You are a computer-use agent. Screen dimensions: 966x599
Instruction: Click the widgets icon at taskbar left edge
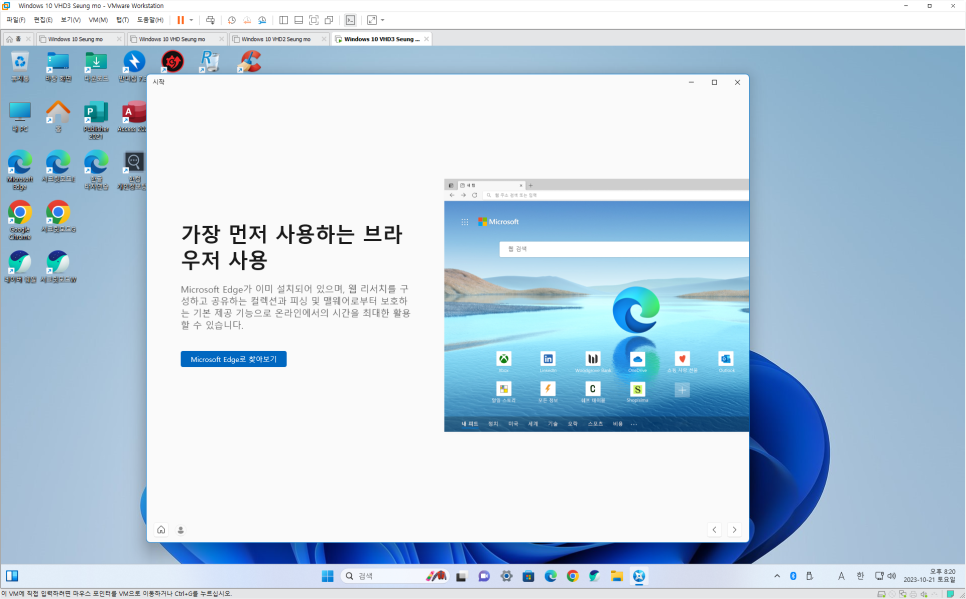point(12,576)
